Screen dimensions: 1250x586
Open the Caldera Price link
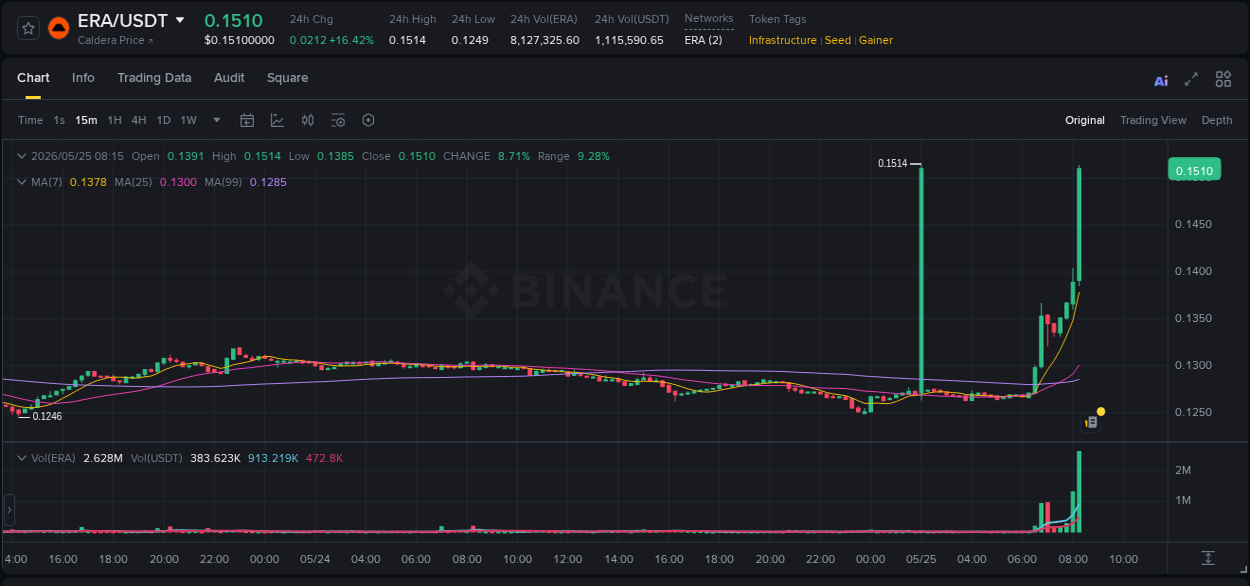click(116, 41)
